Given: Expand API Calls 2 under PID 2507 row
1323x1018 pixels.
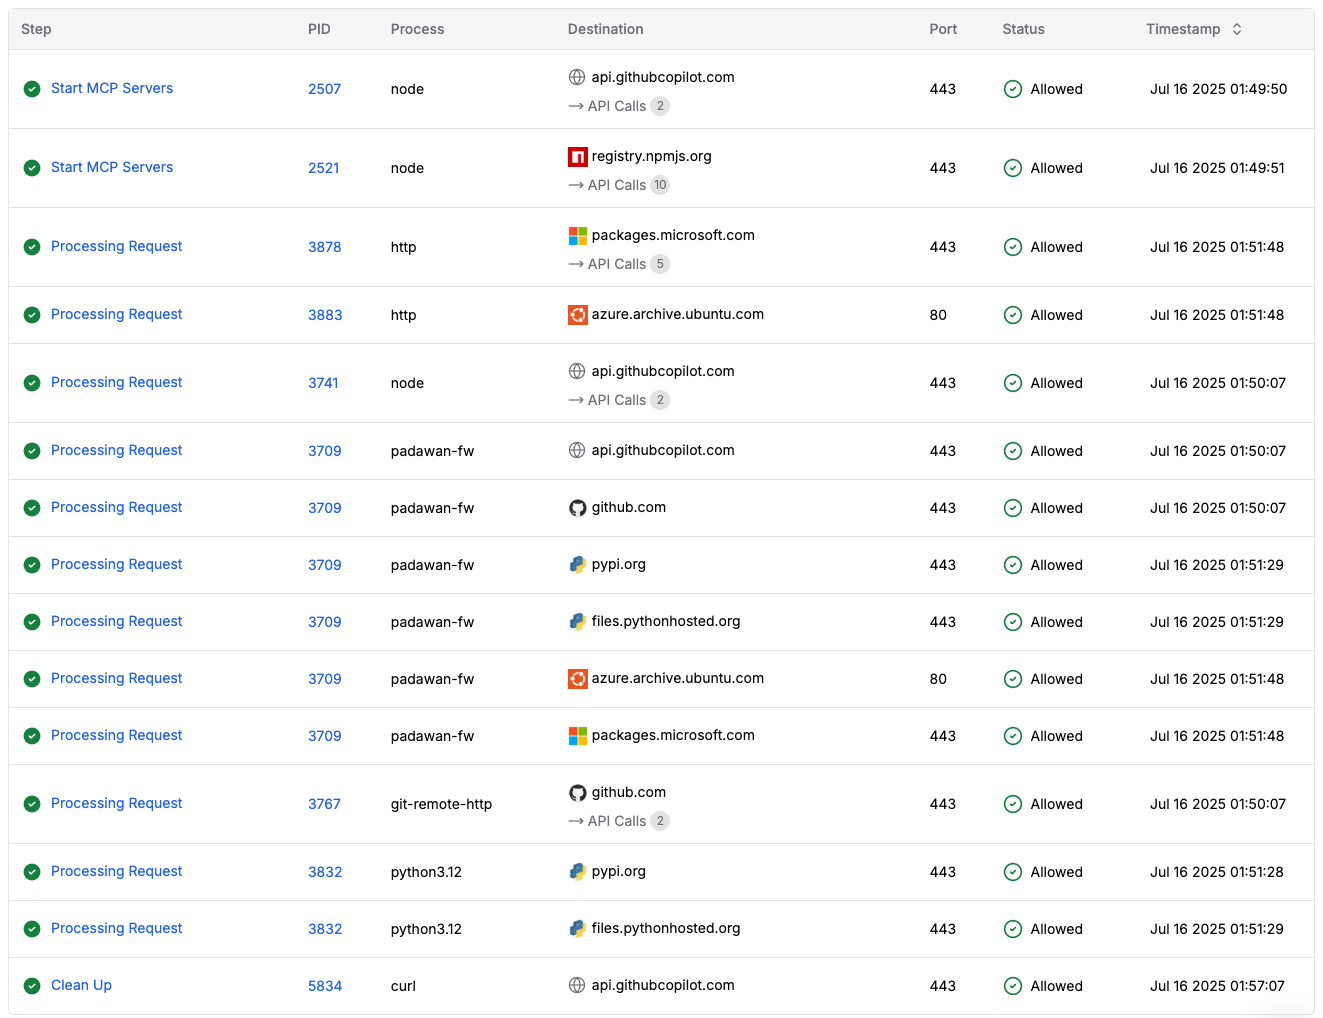Looking at the screenshot, I should pyautogui.click(x=618, y=106).
